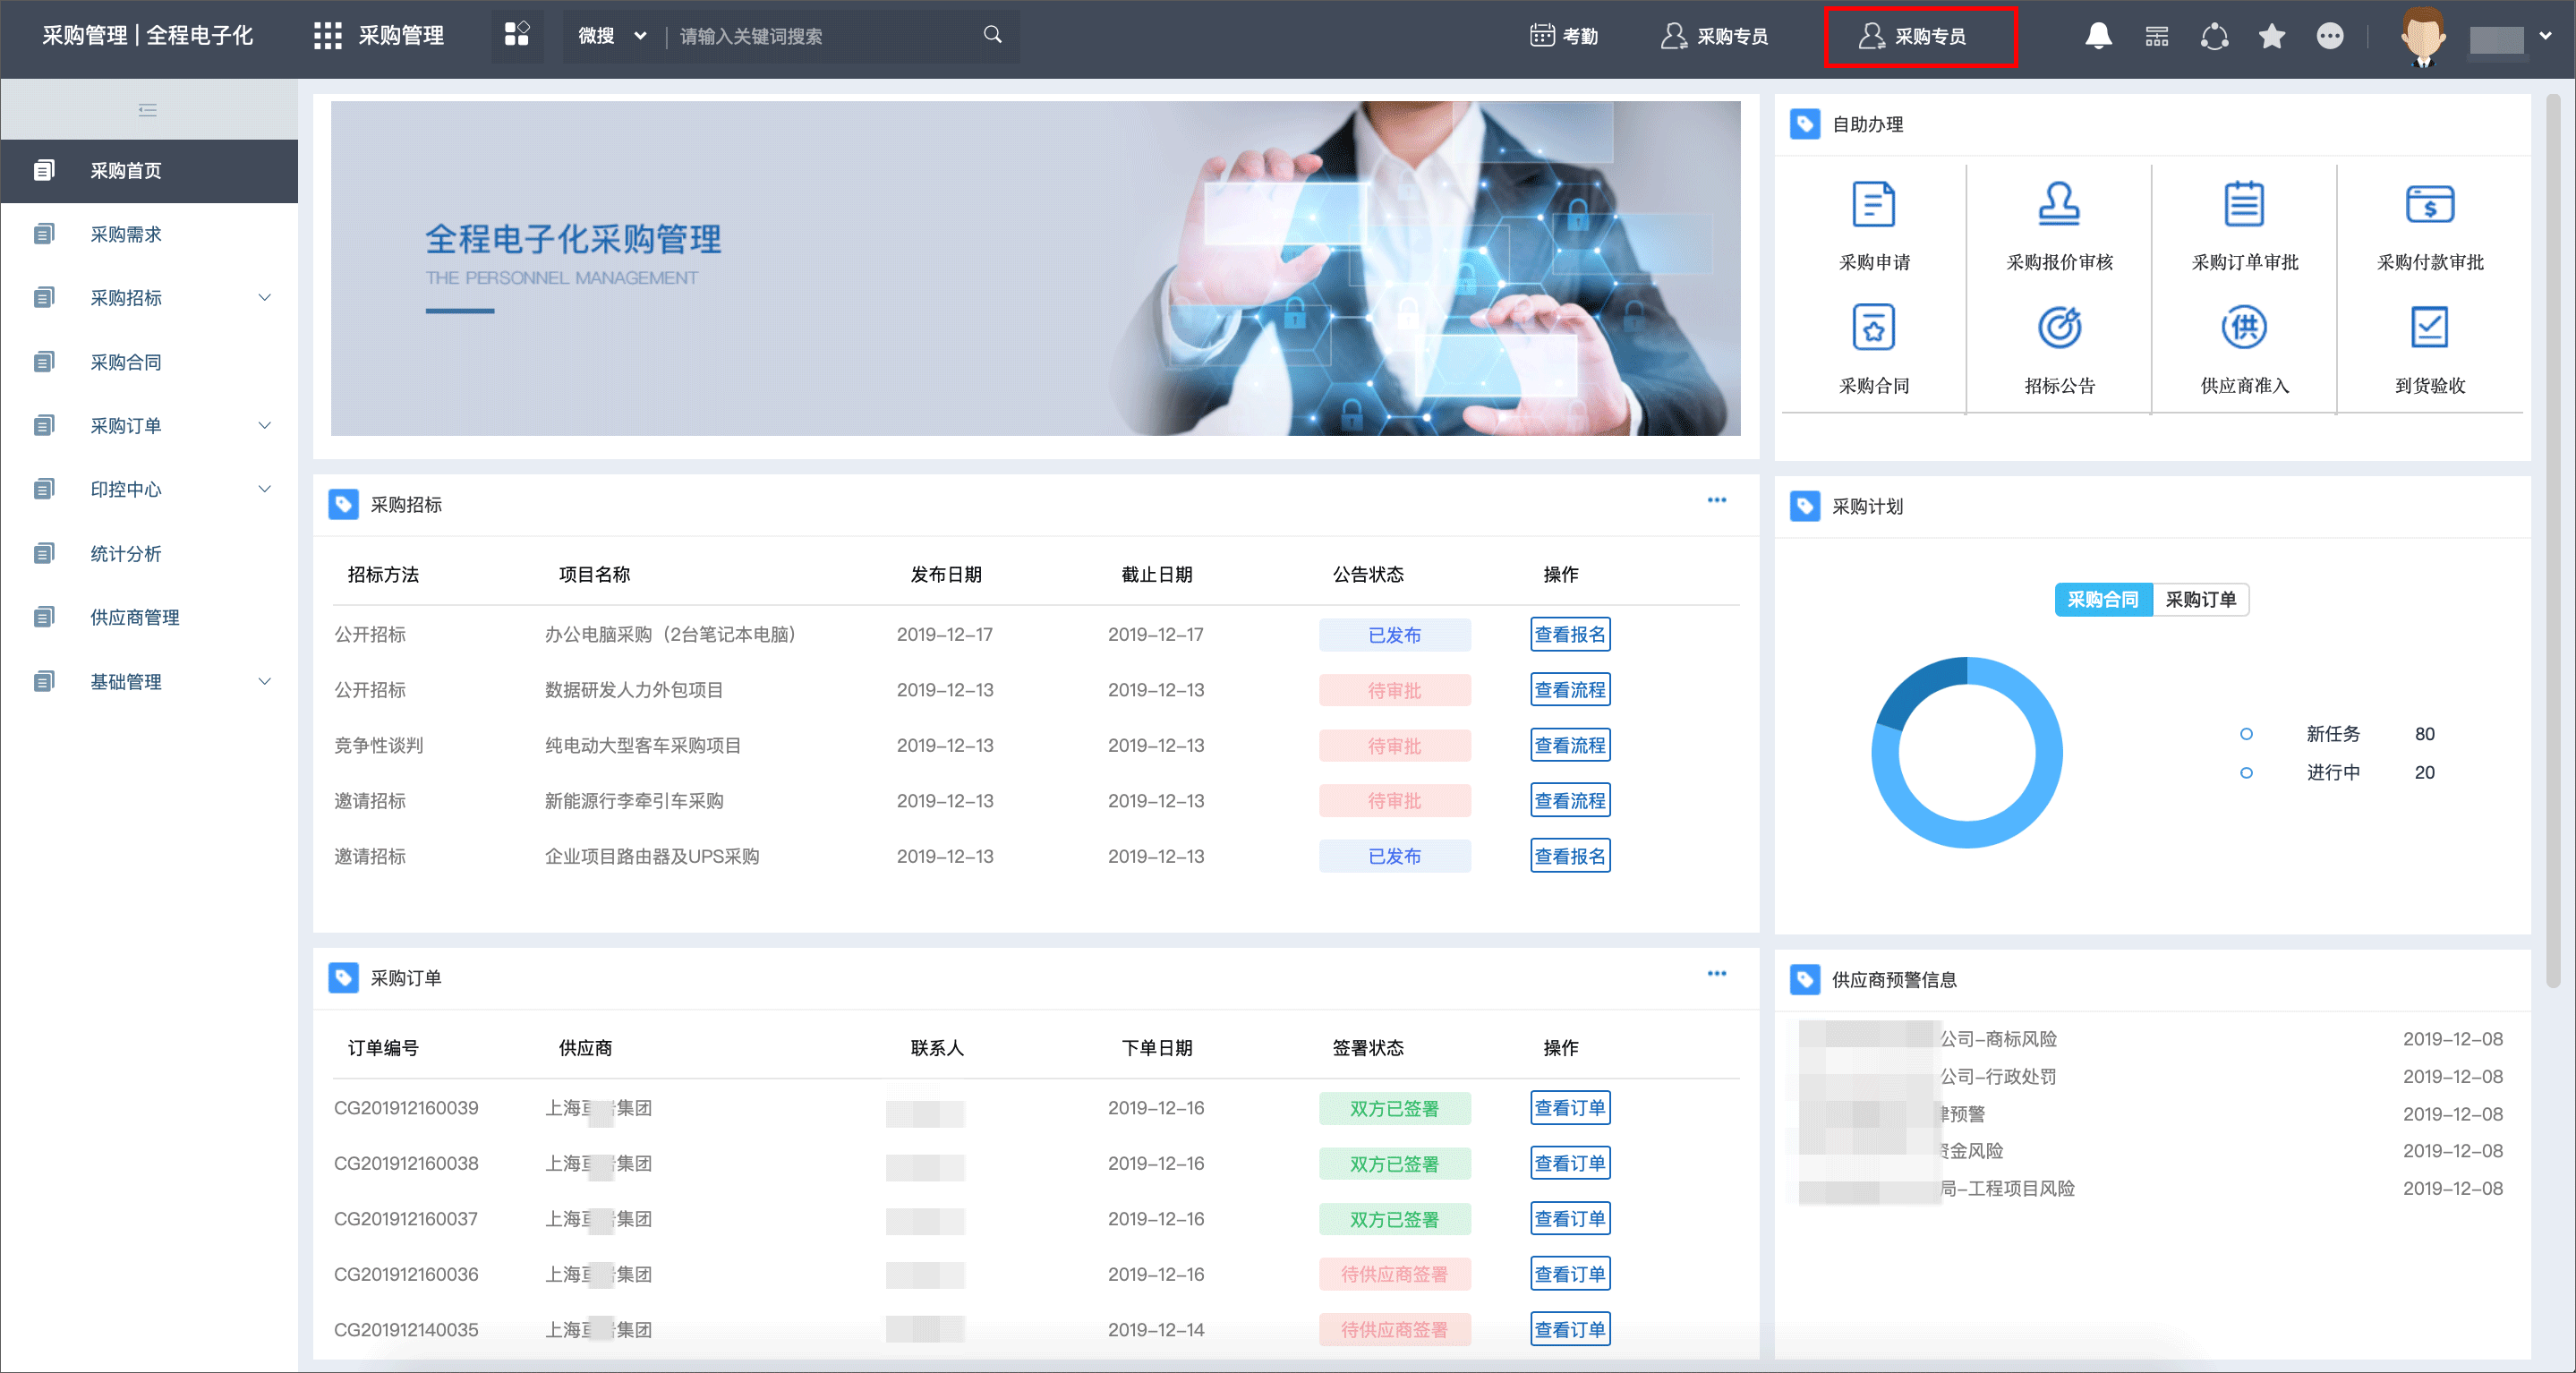
Task: Collapse the sidebar with the hamburger icon
Action: coord(147,110)
